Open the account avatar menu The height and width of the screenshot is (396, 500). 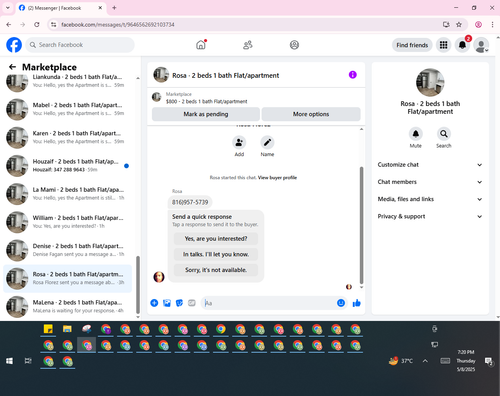[481, 45]
